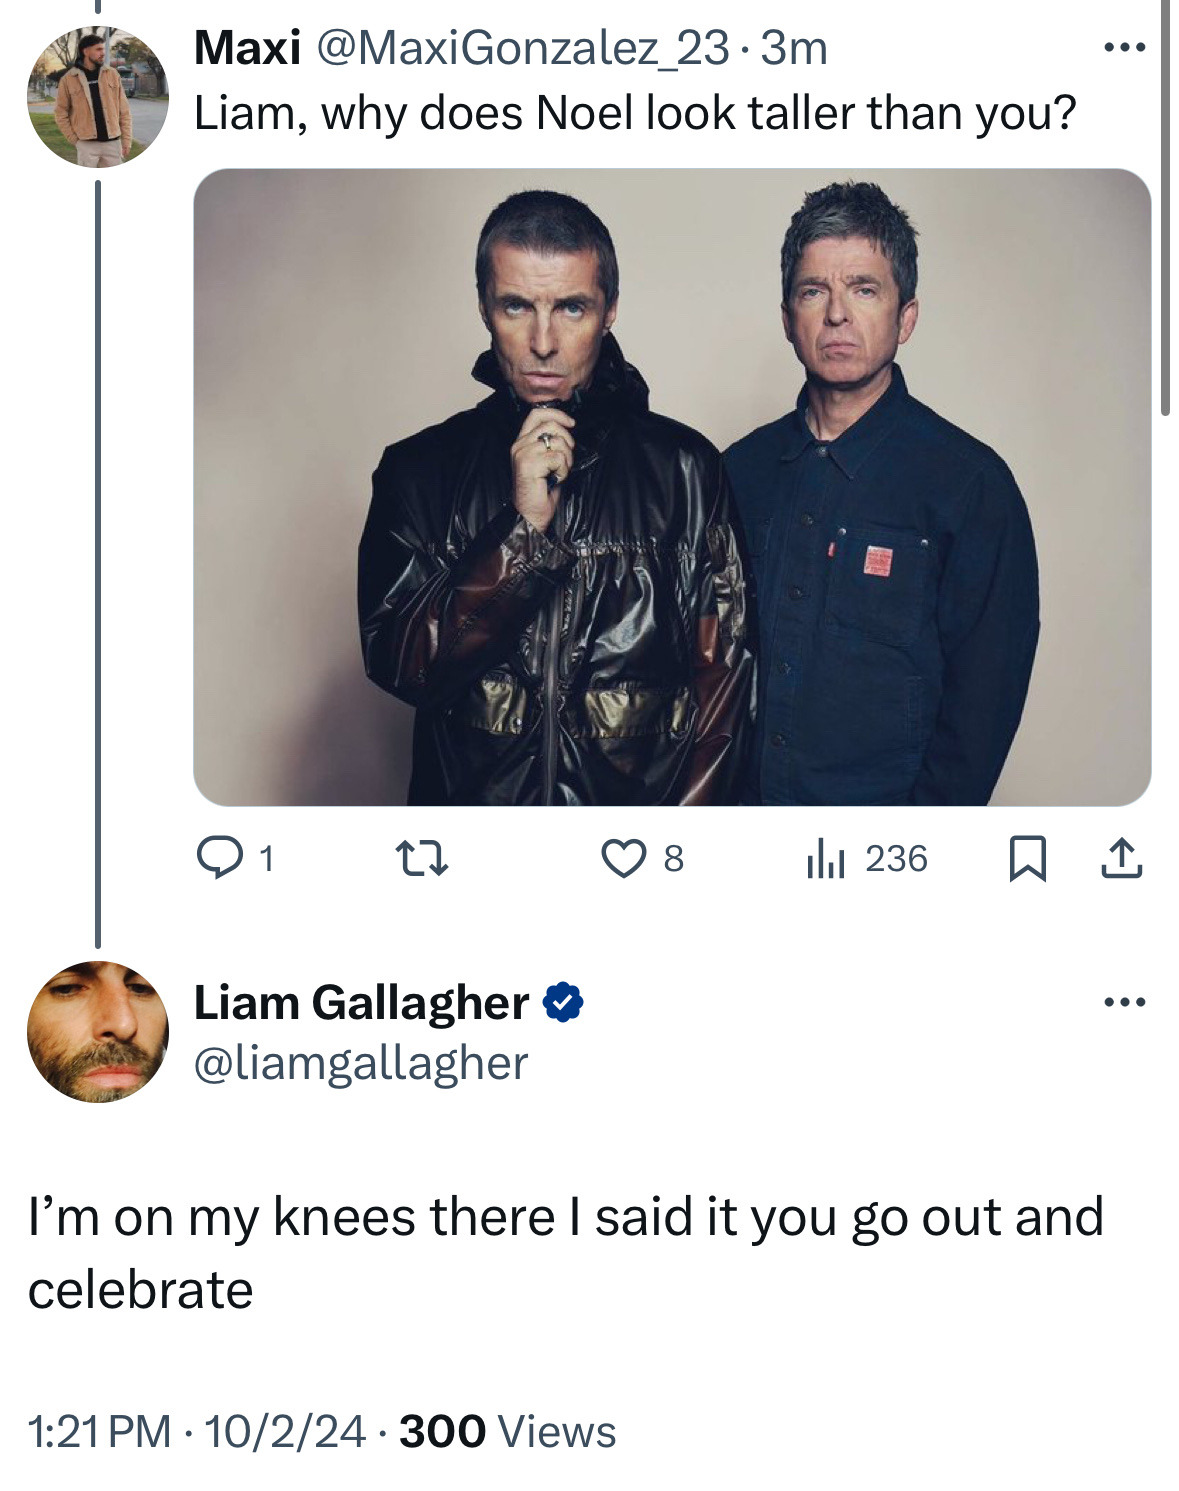Open more options on Liam Gallagher's tweet

point(1123,1001)
